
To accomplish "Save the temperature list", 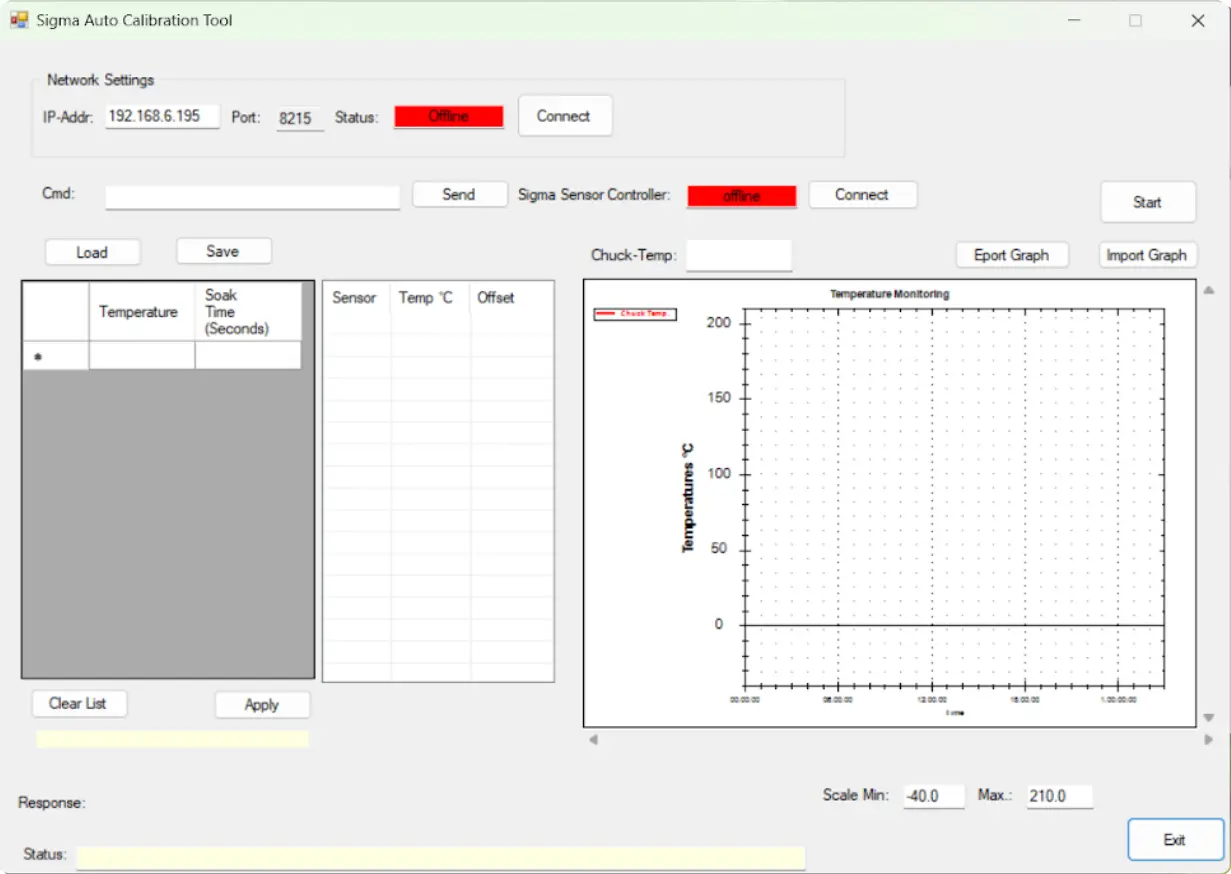I will tap(223, 251).
